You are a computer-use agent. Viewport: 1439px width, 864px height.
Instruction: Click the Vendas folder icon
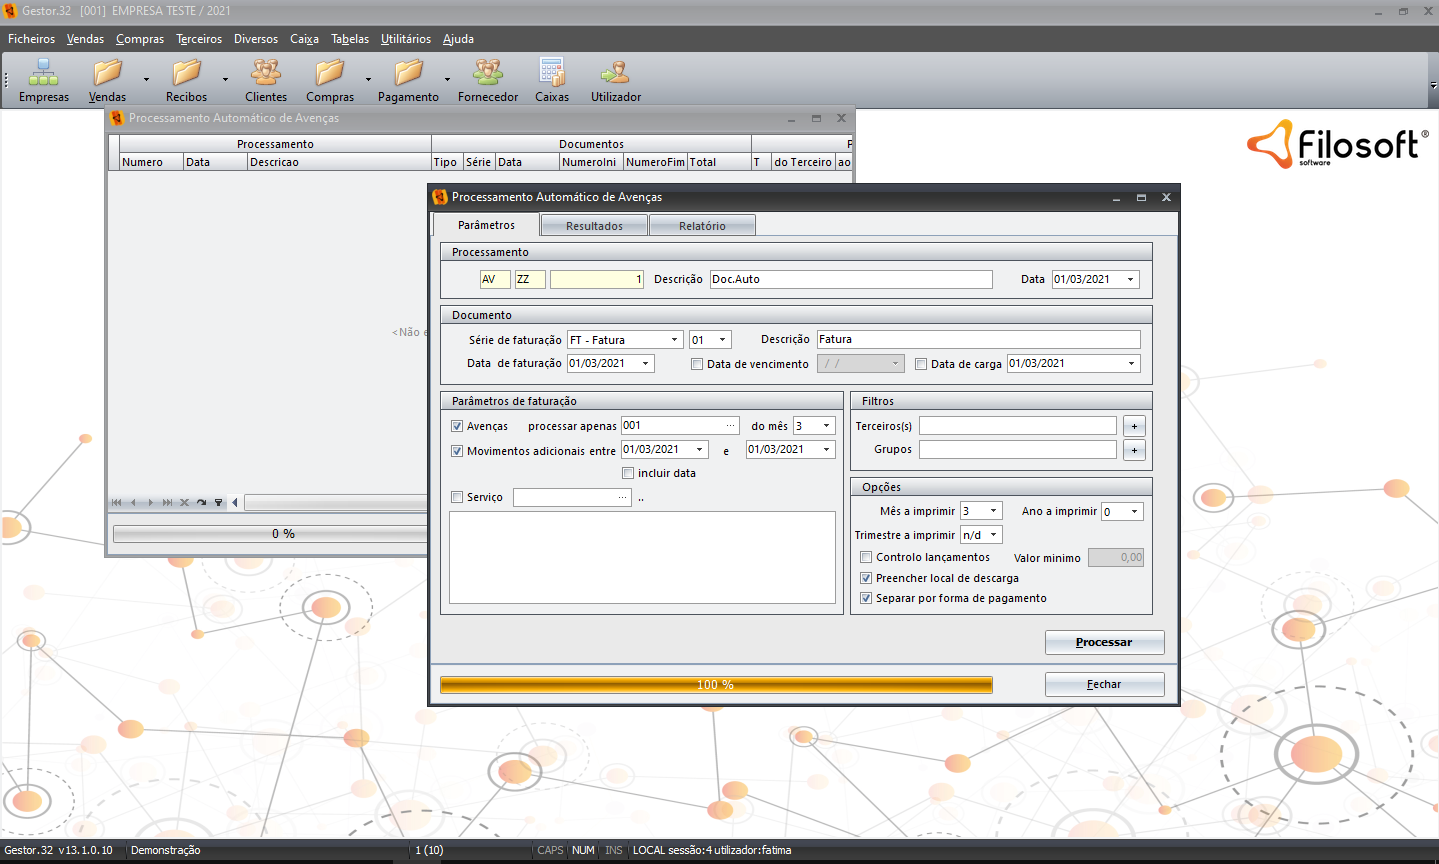pyautogui.click(x=107, y=73)
